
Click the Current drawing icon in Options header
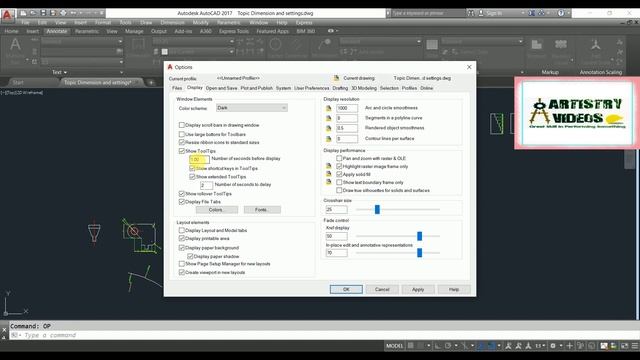(x=336, y=78)
